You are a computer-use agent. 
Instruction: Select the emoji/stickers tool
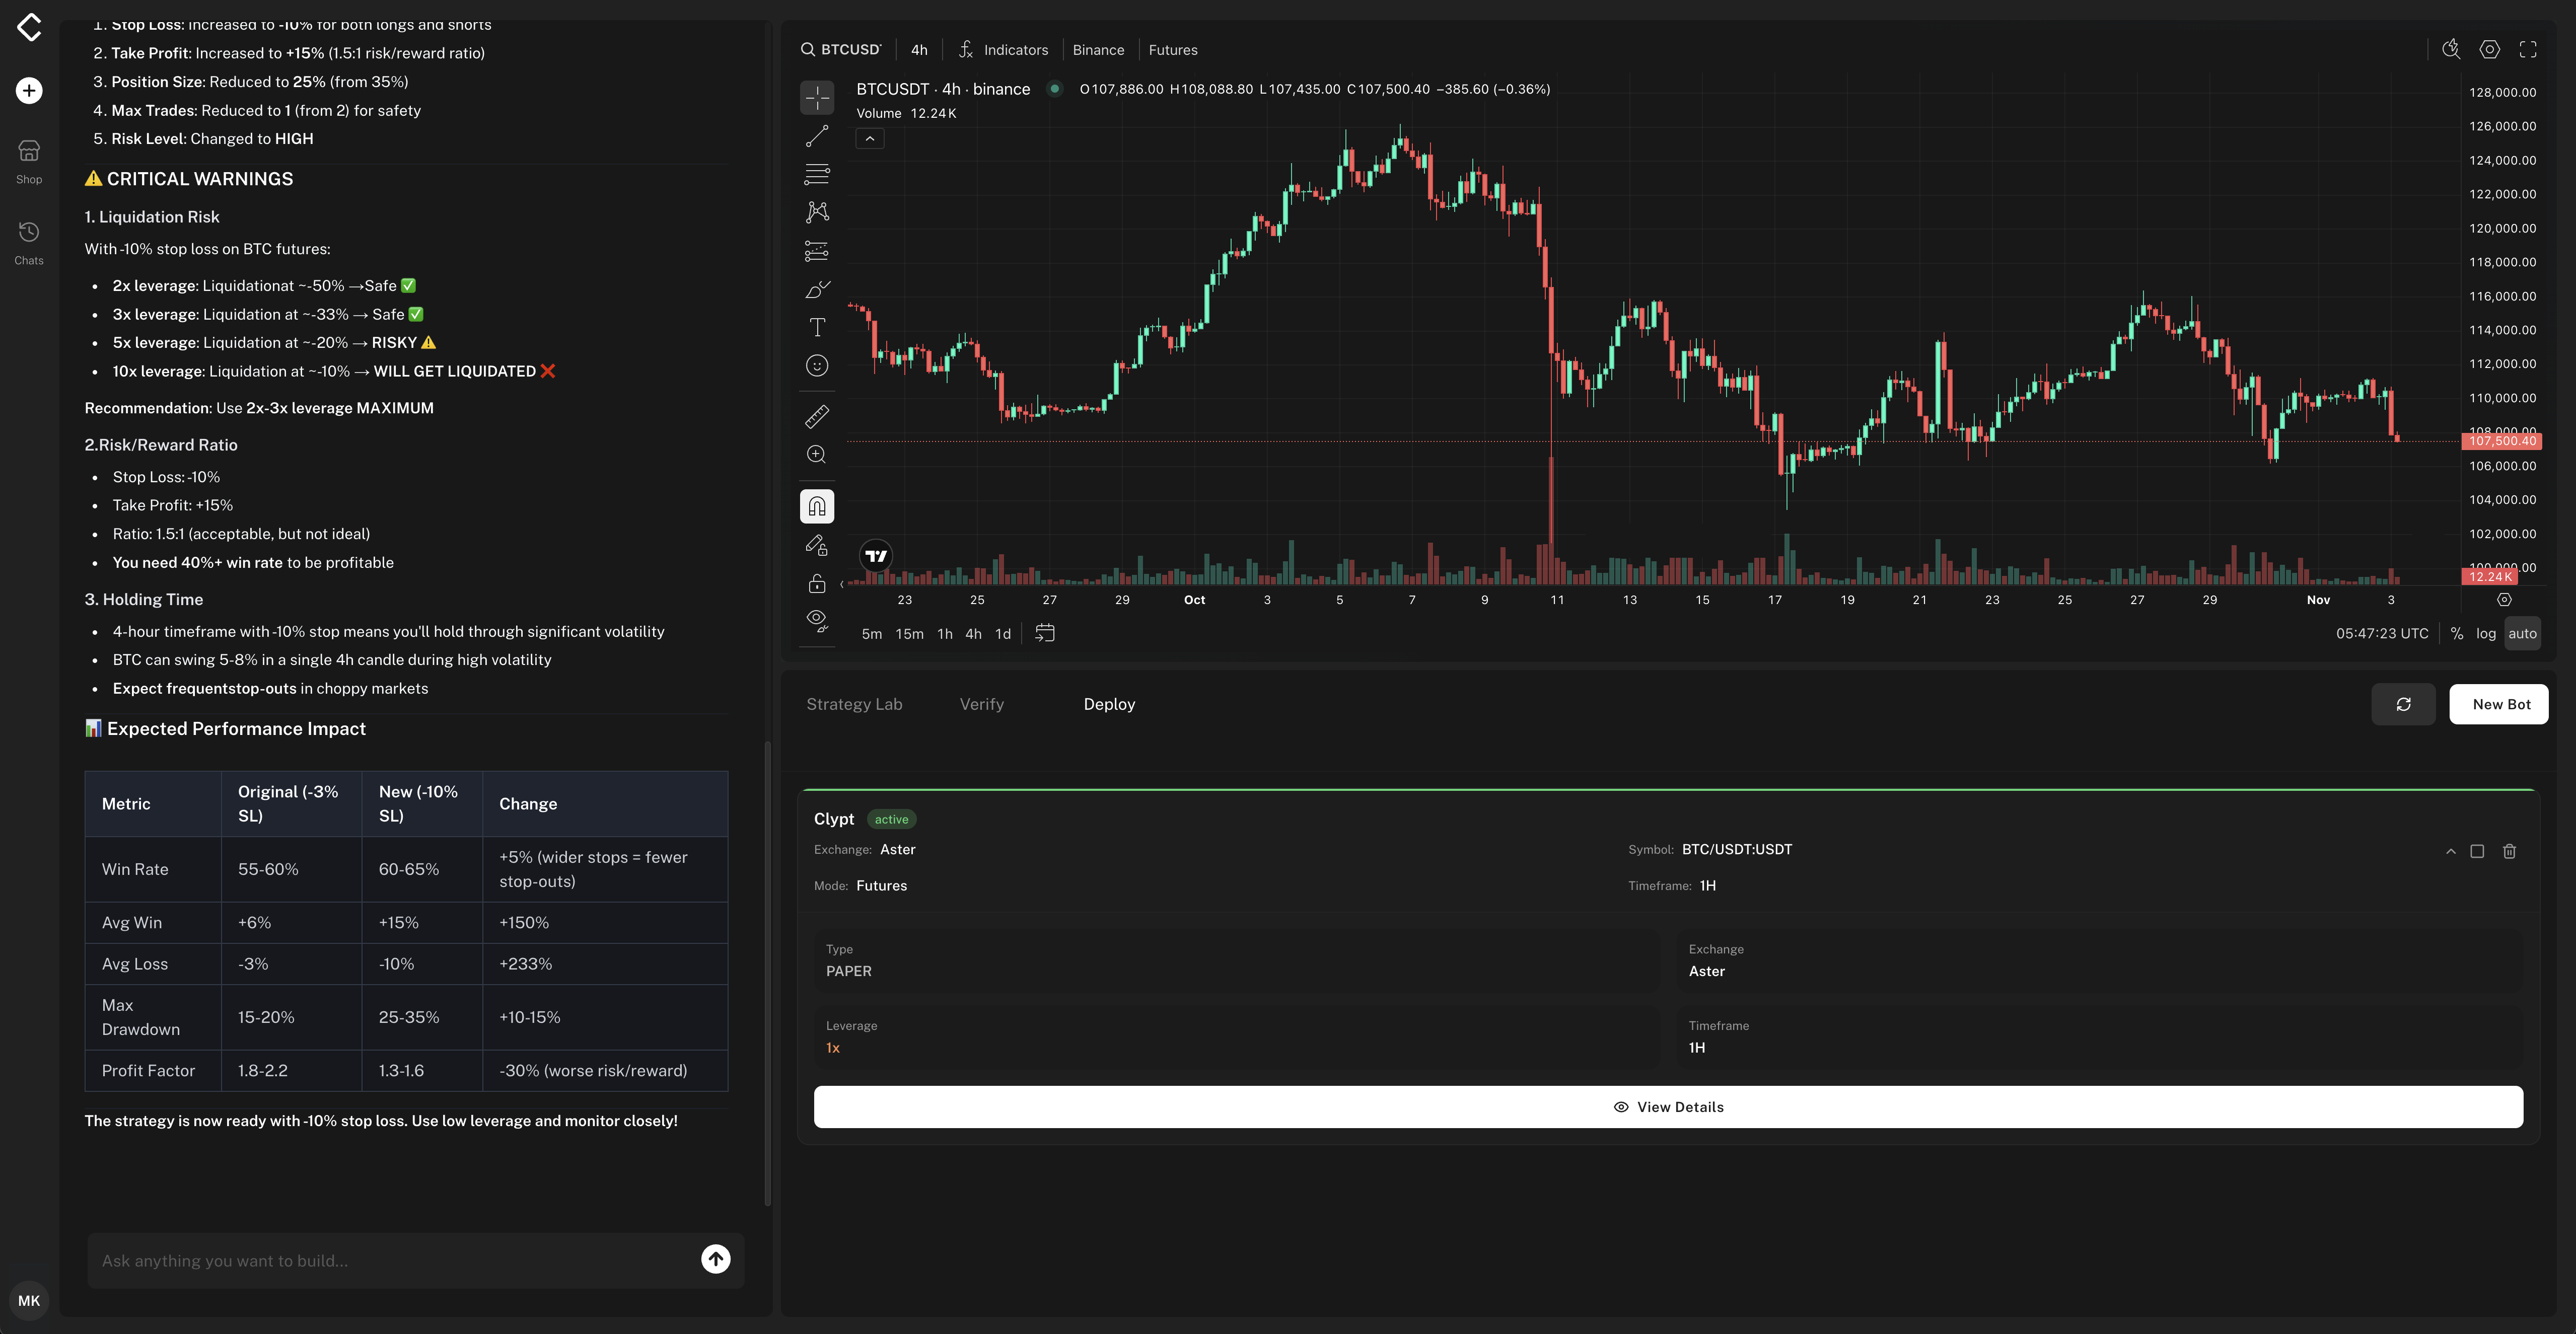pos(817,365)
